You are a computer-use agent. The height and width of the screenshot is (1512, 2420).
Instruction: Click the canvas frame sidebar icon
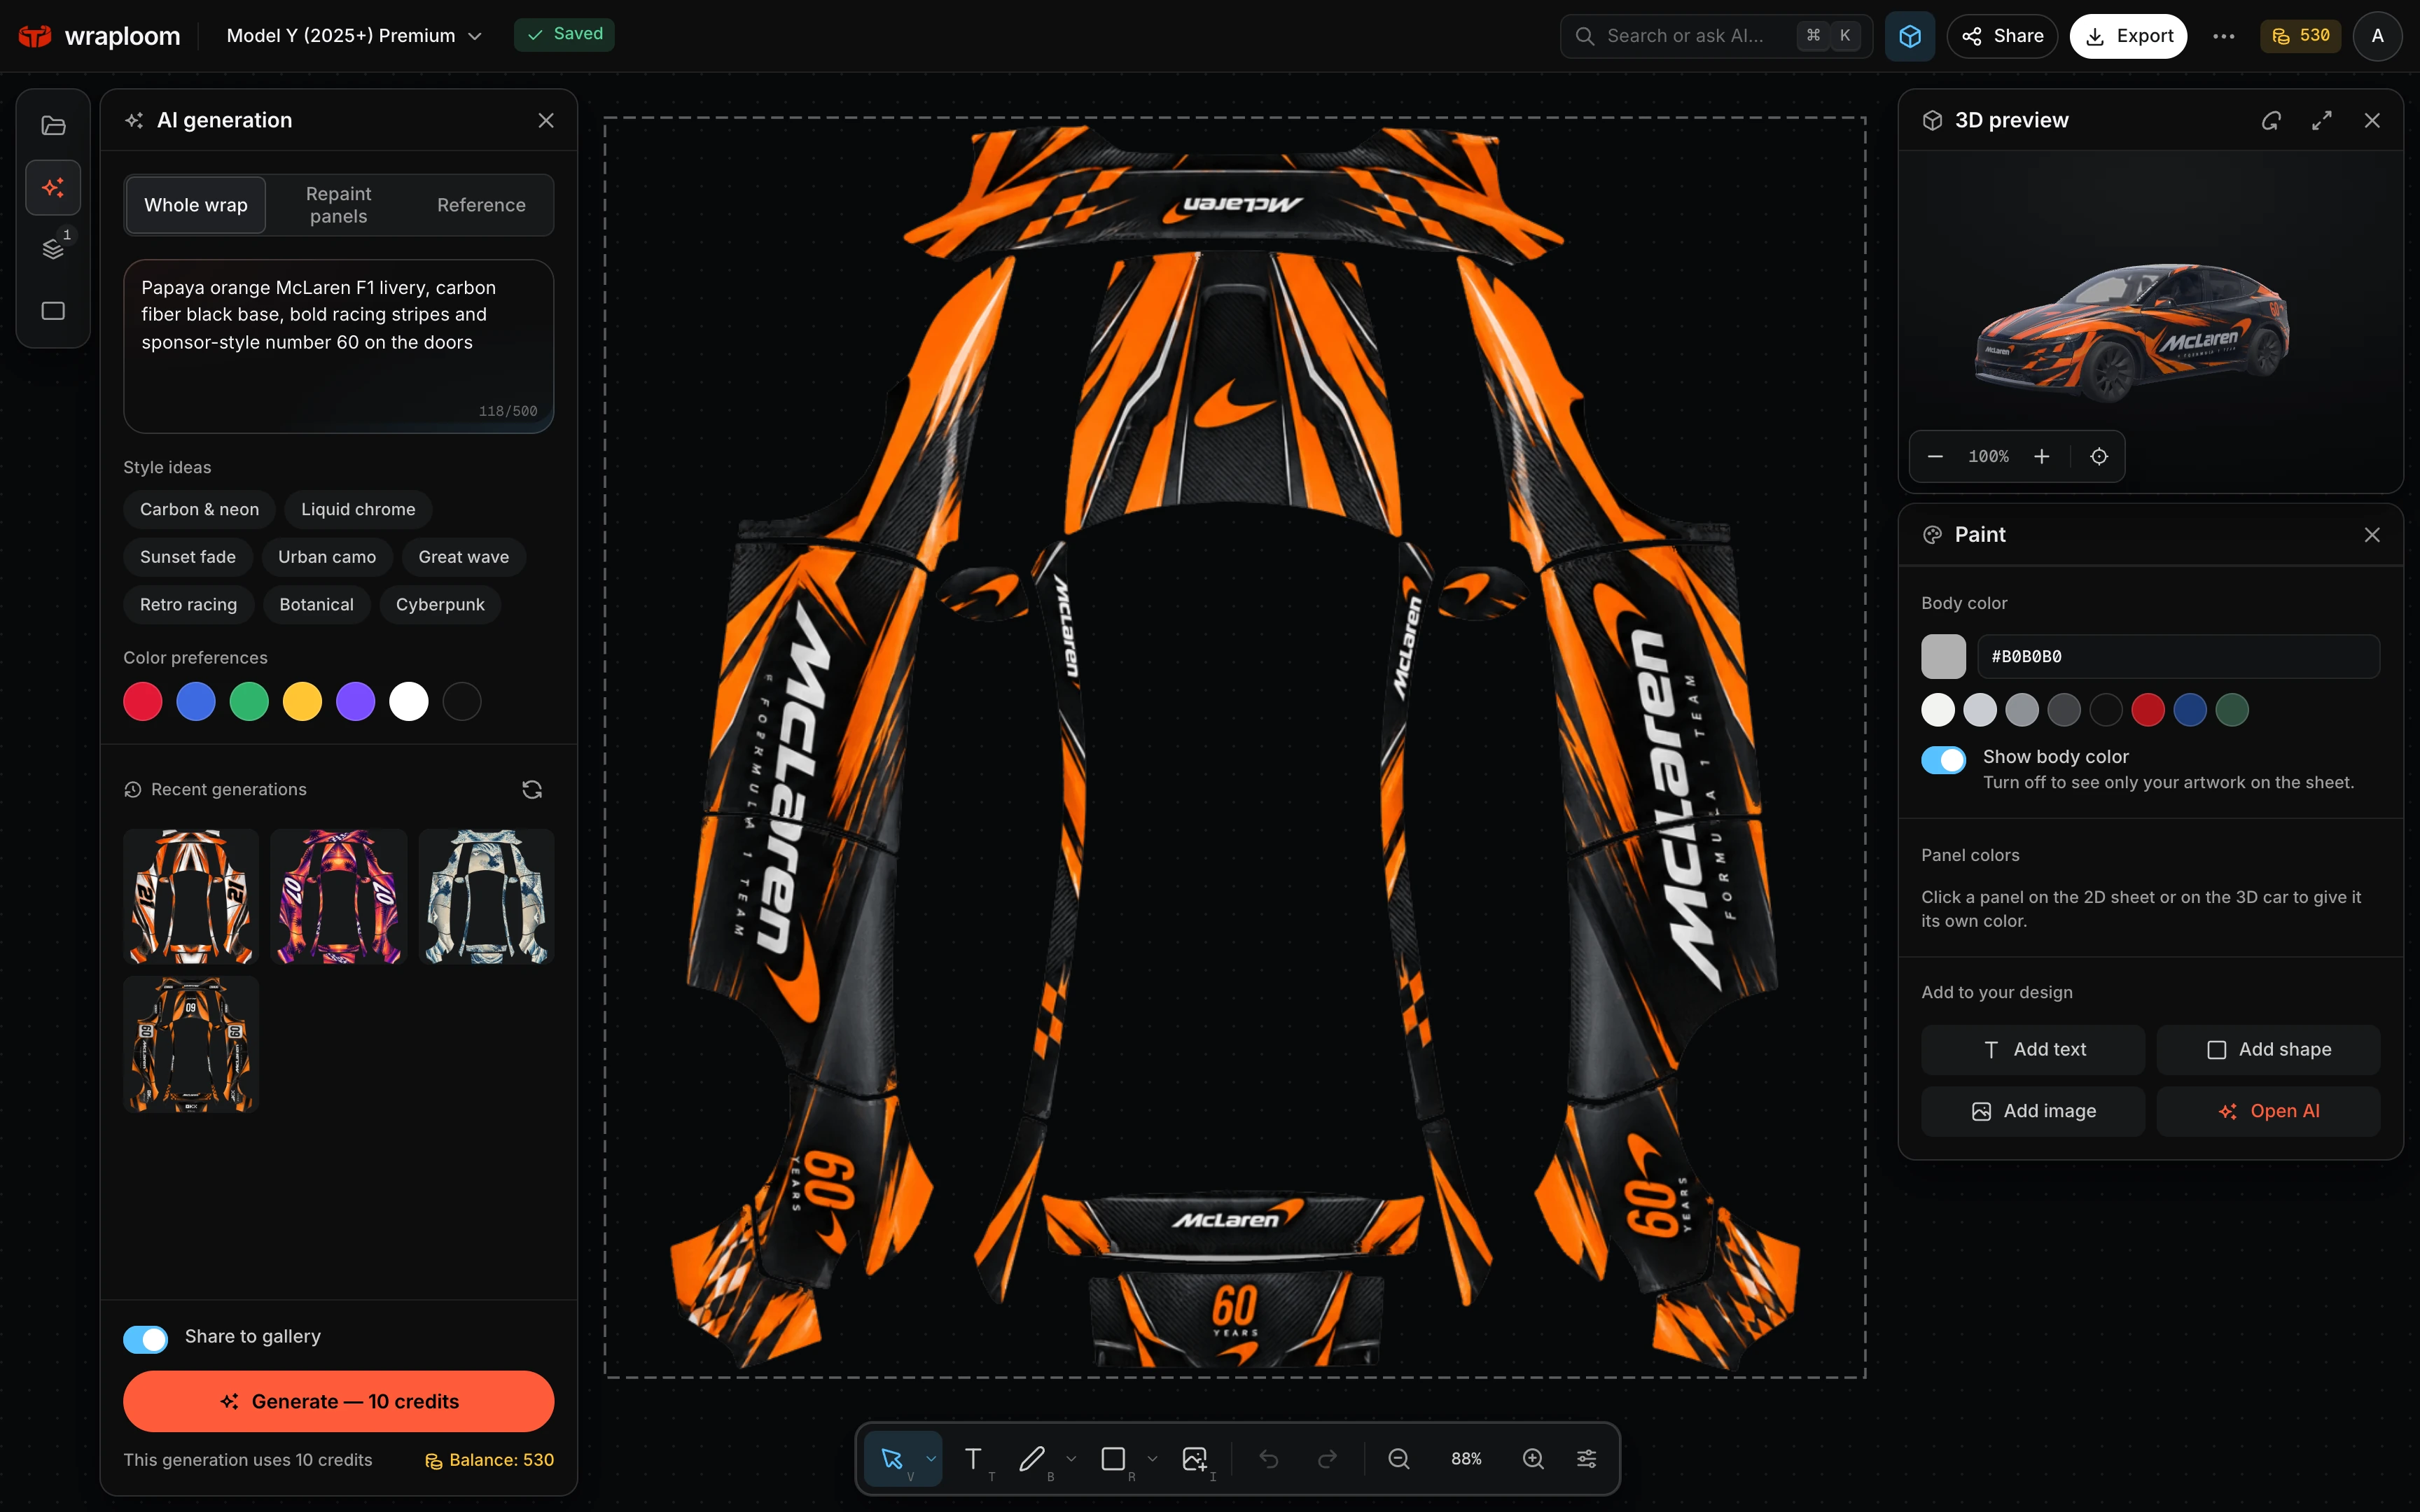point(53,311)
